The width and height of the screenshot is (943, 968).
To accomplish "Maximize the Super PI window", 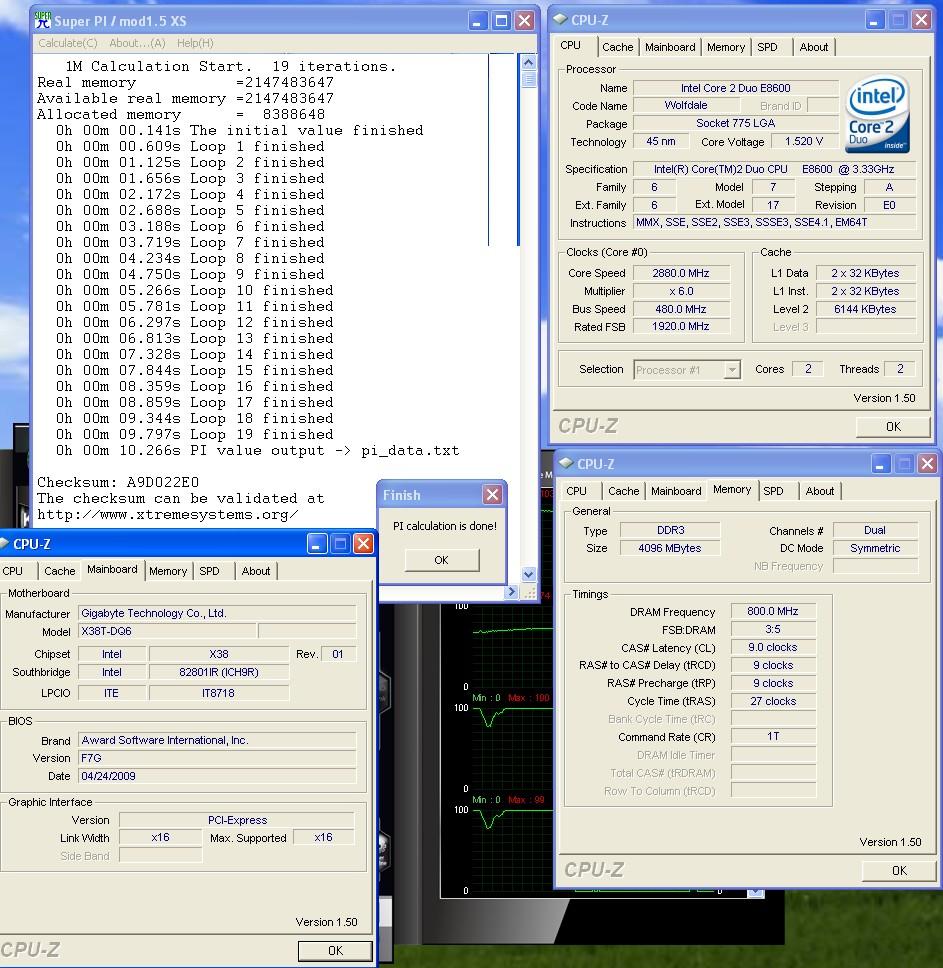I will tap(501, 21).
